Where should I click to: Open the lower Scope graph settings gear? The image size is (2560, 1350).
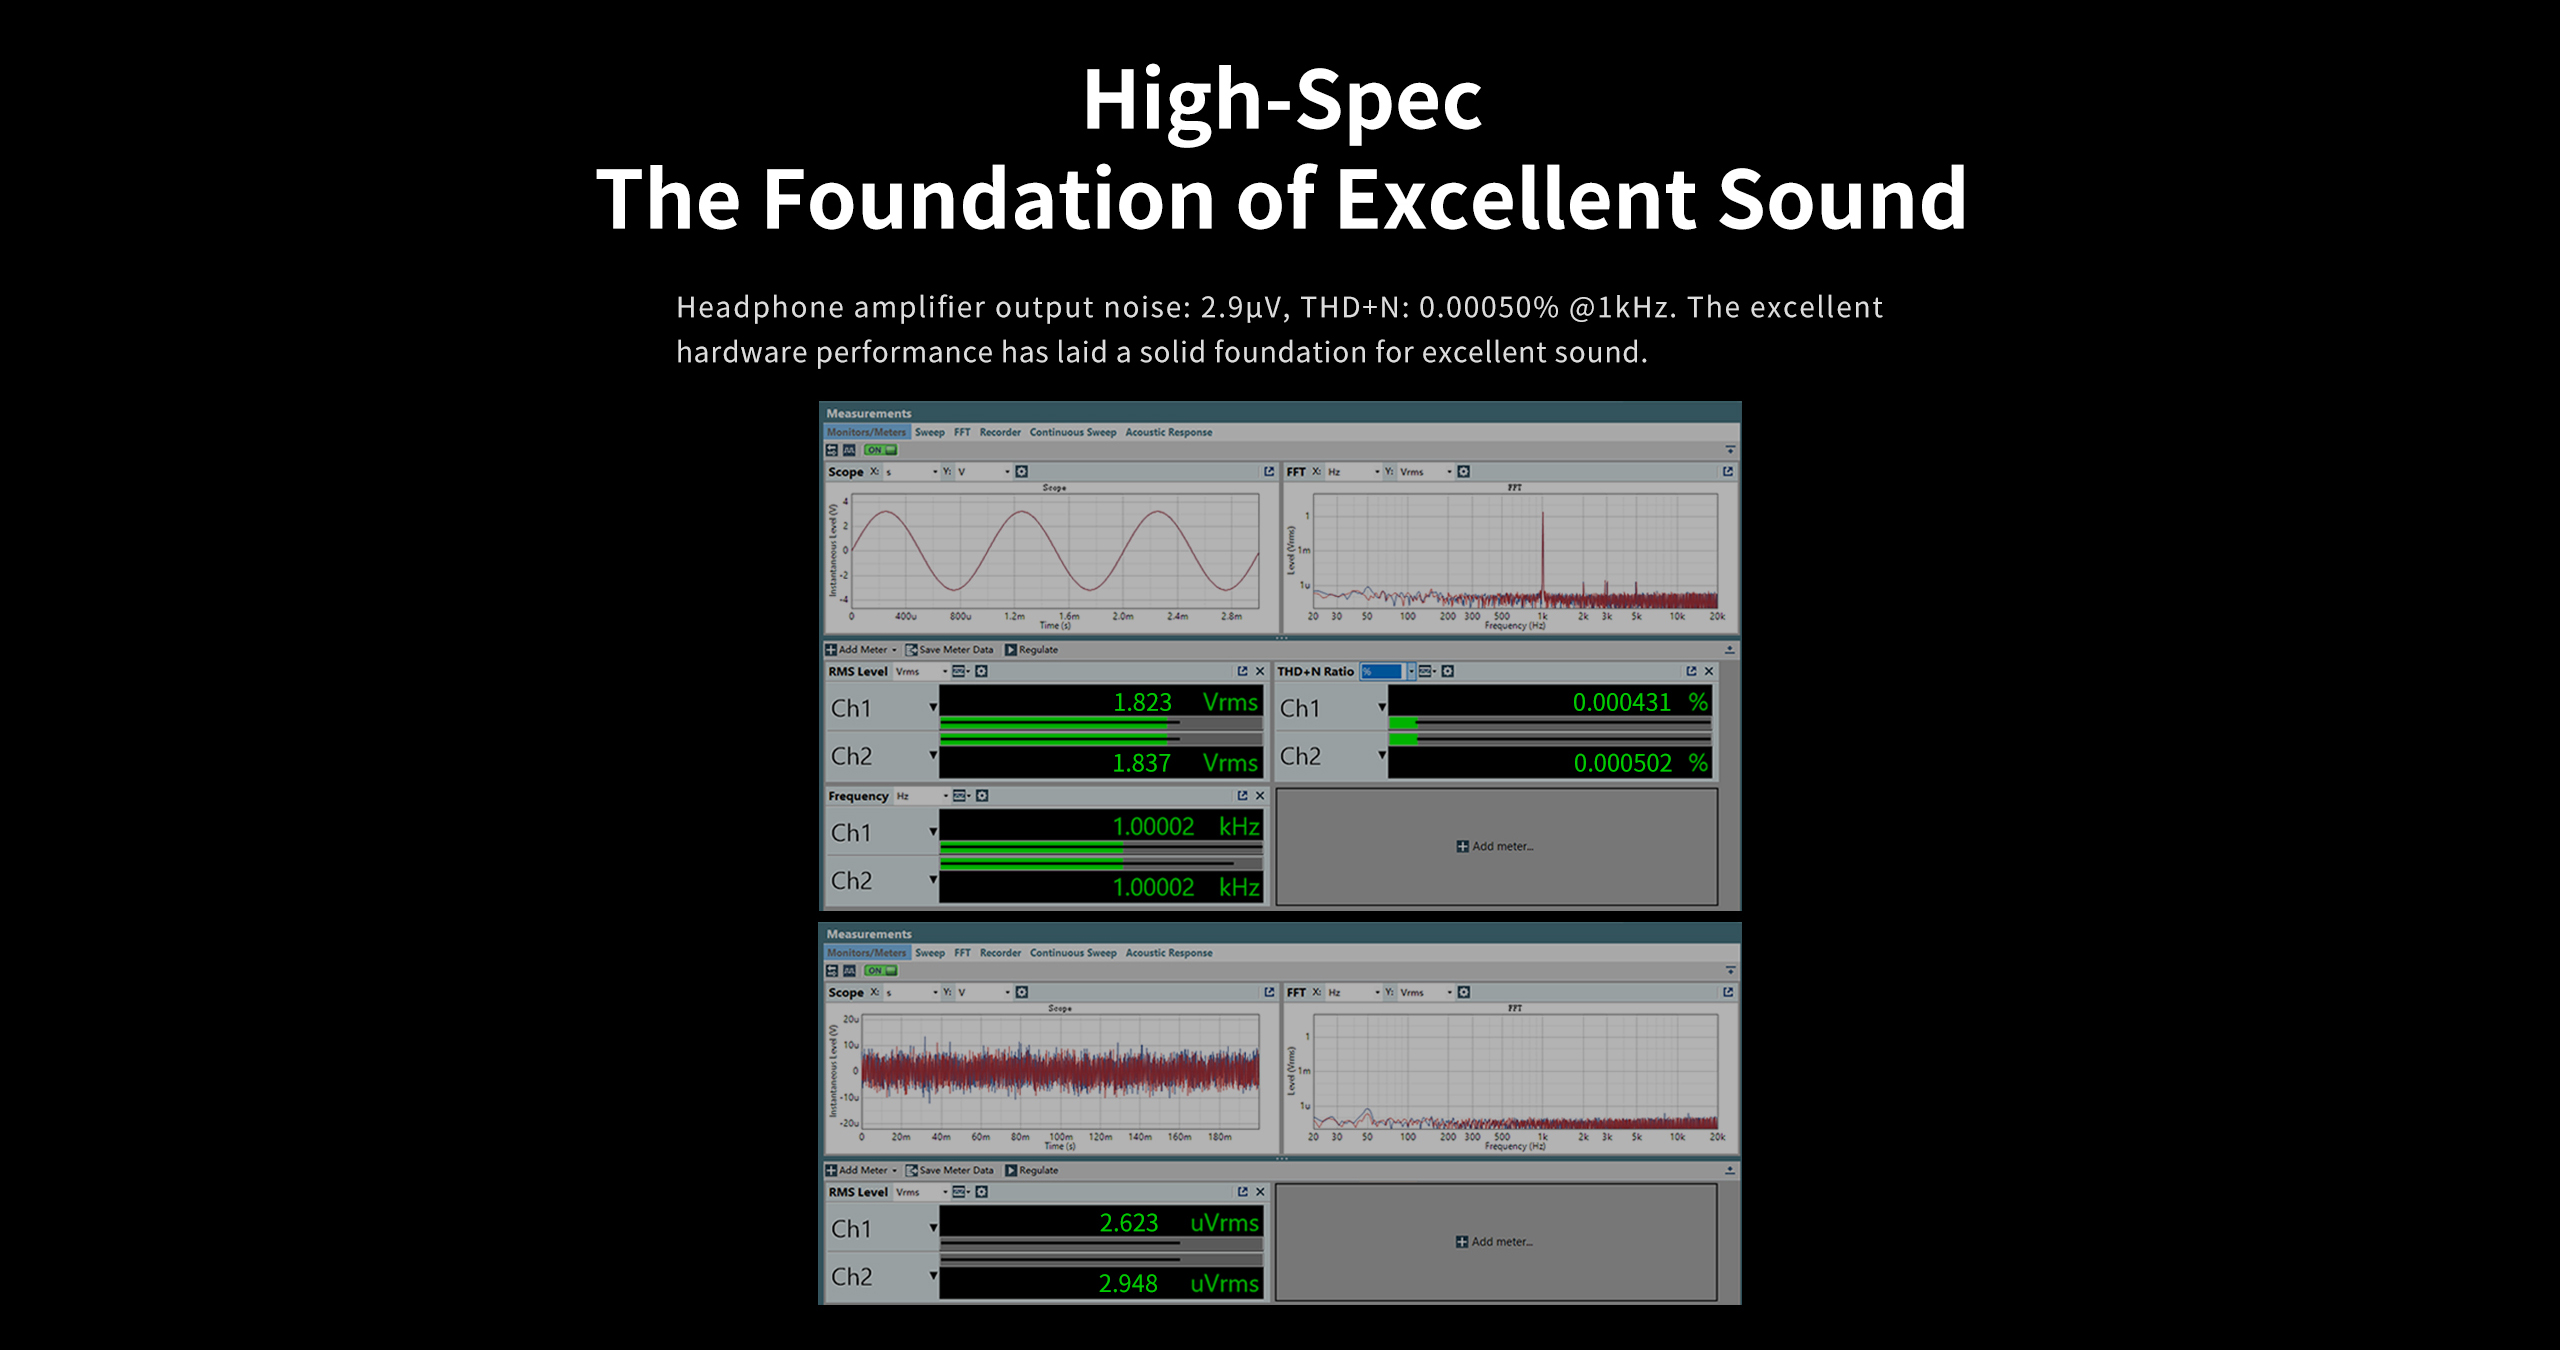tap(1021, 992)
